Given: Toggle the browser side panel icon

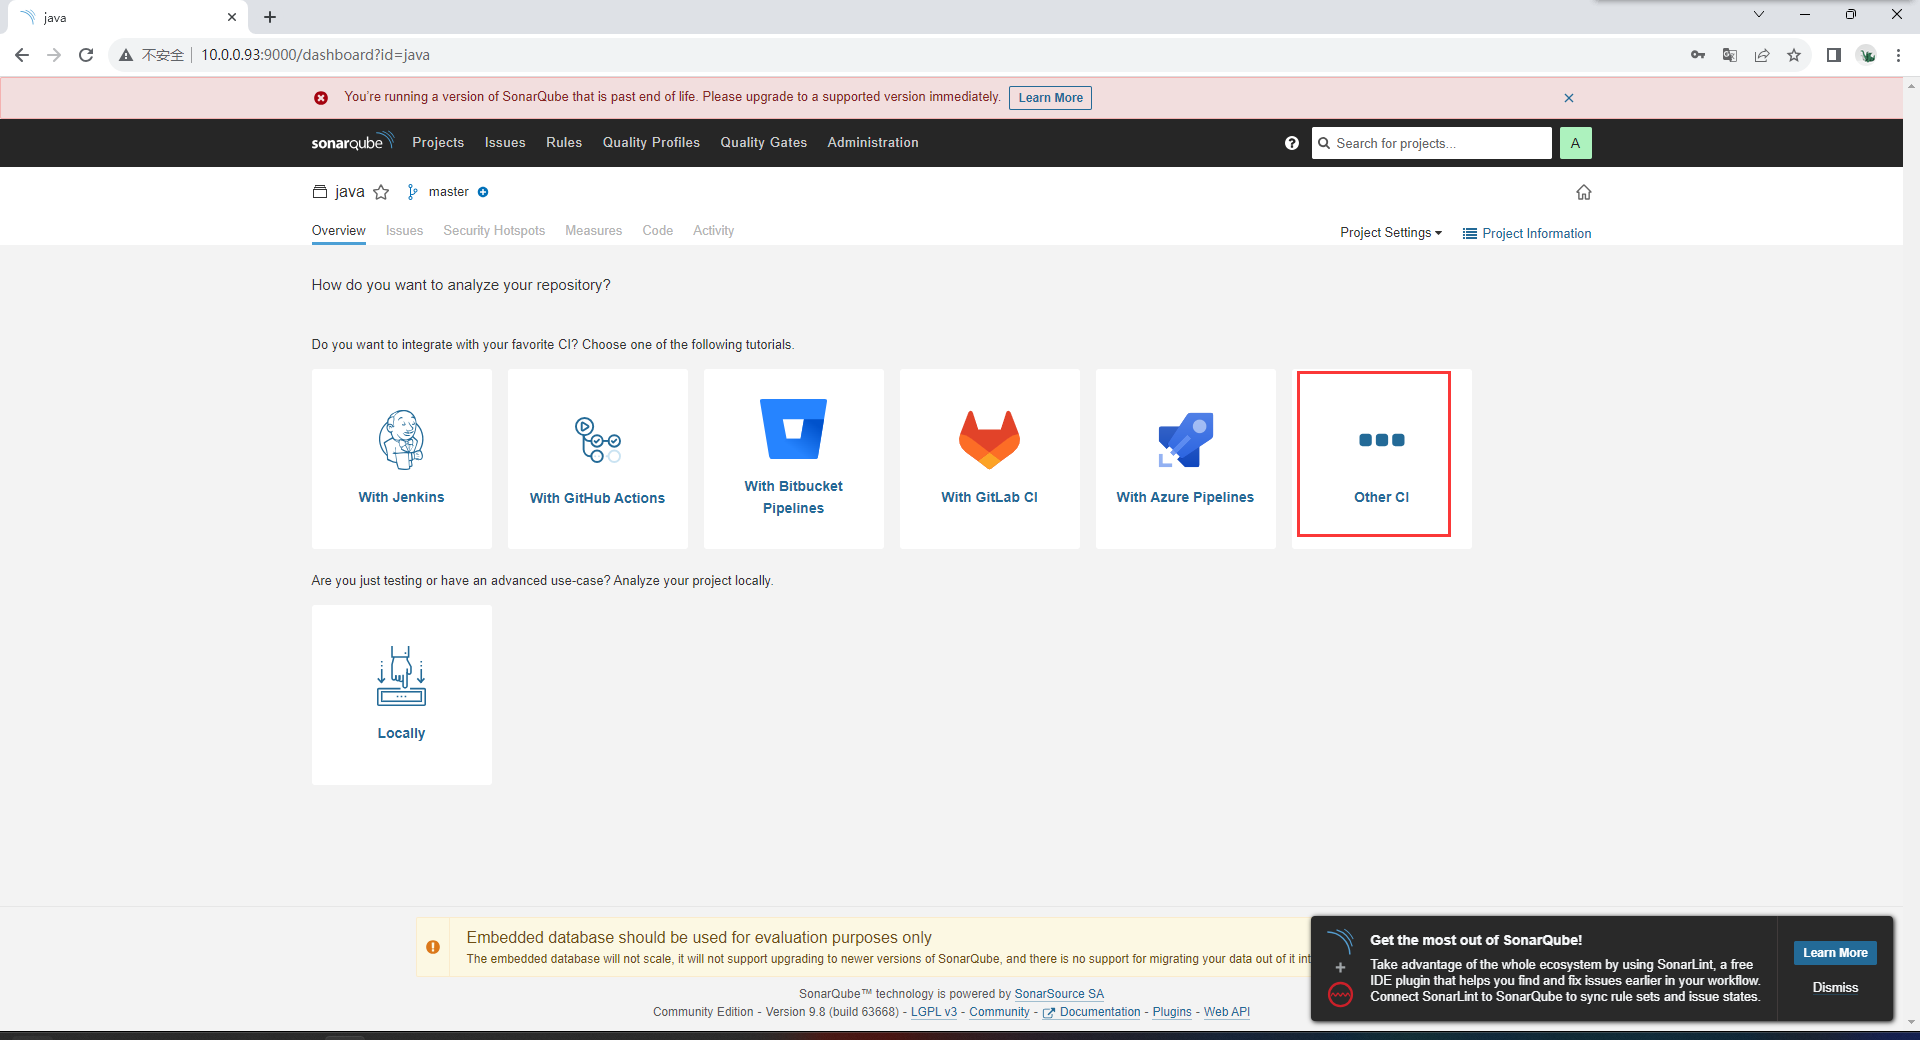Looking at the screenshot, I should point(1834,55).
